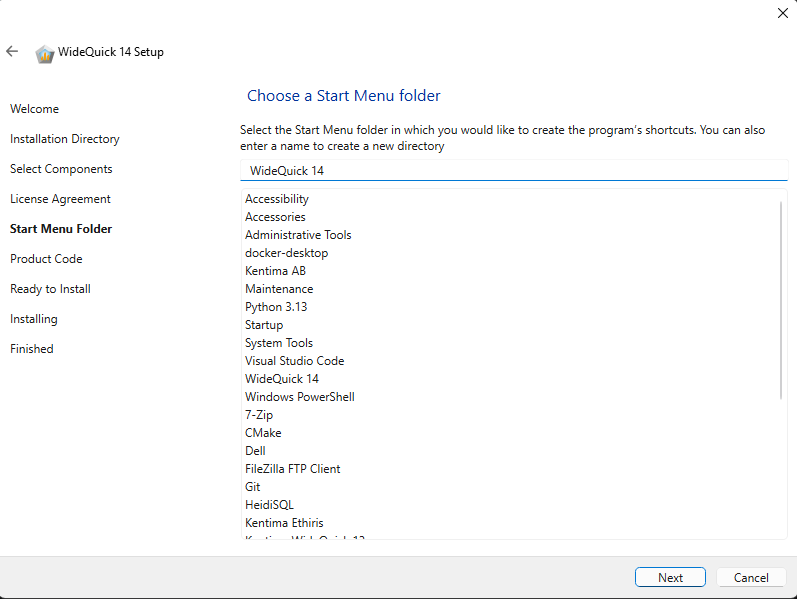Select Ready to Install step
This screenshot has width=797, height=599.
pyautogui.click(x=50, y=289)
